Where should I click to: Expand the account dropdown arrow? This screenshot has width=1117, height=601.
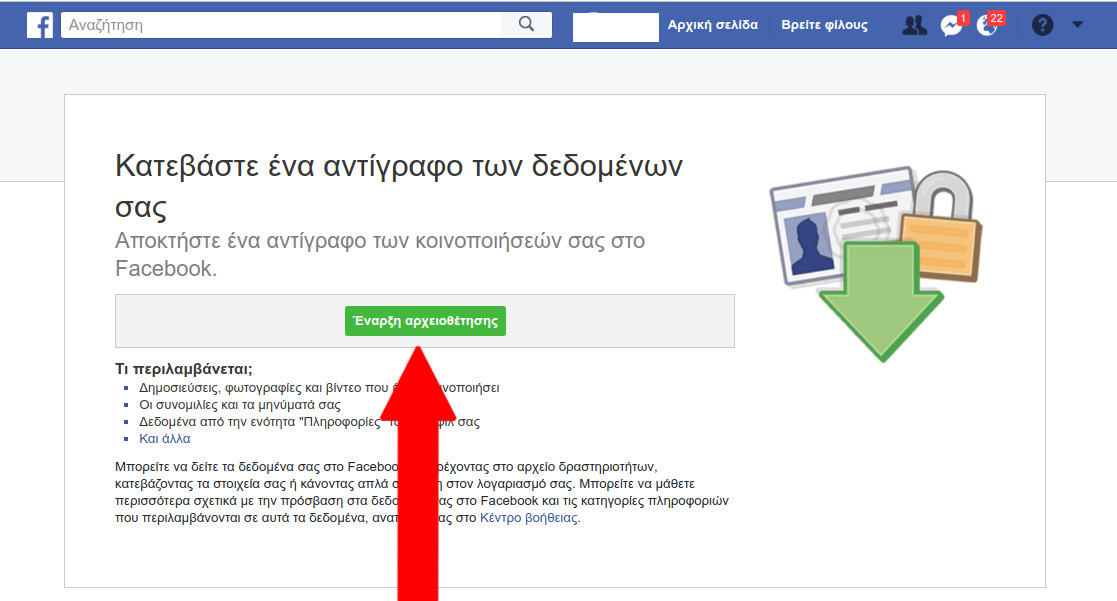[1077, 25]
